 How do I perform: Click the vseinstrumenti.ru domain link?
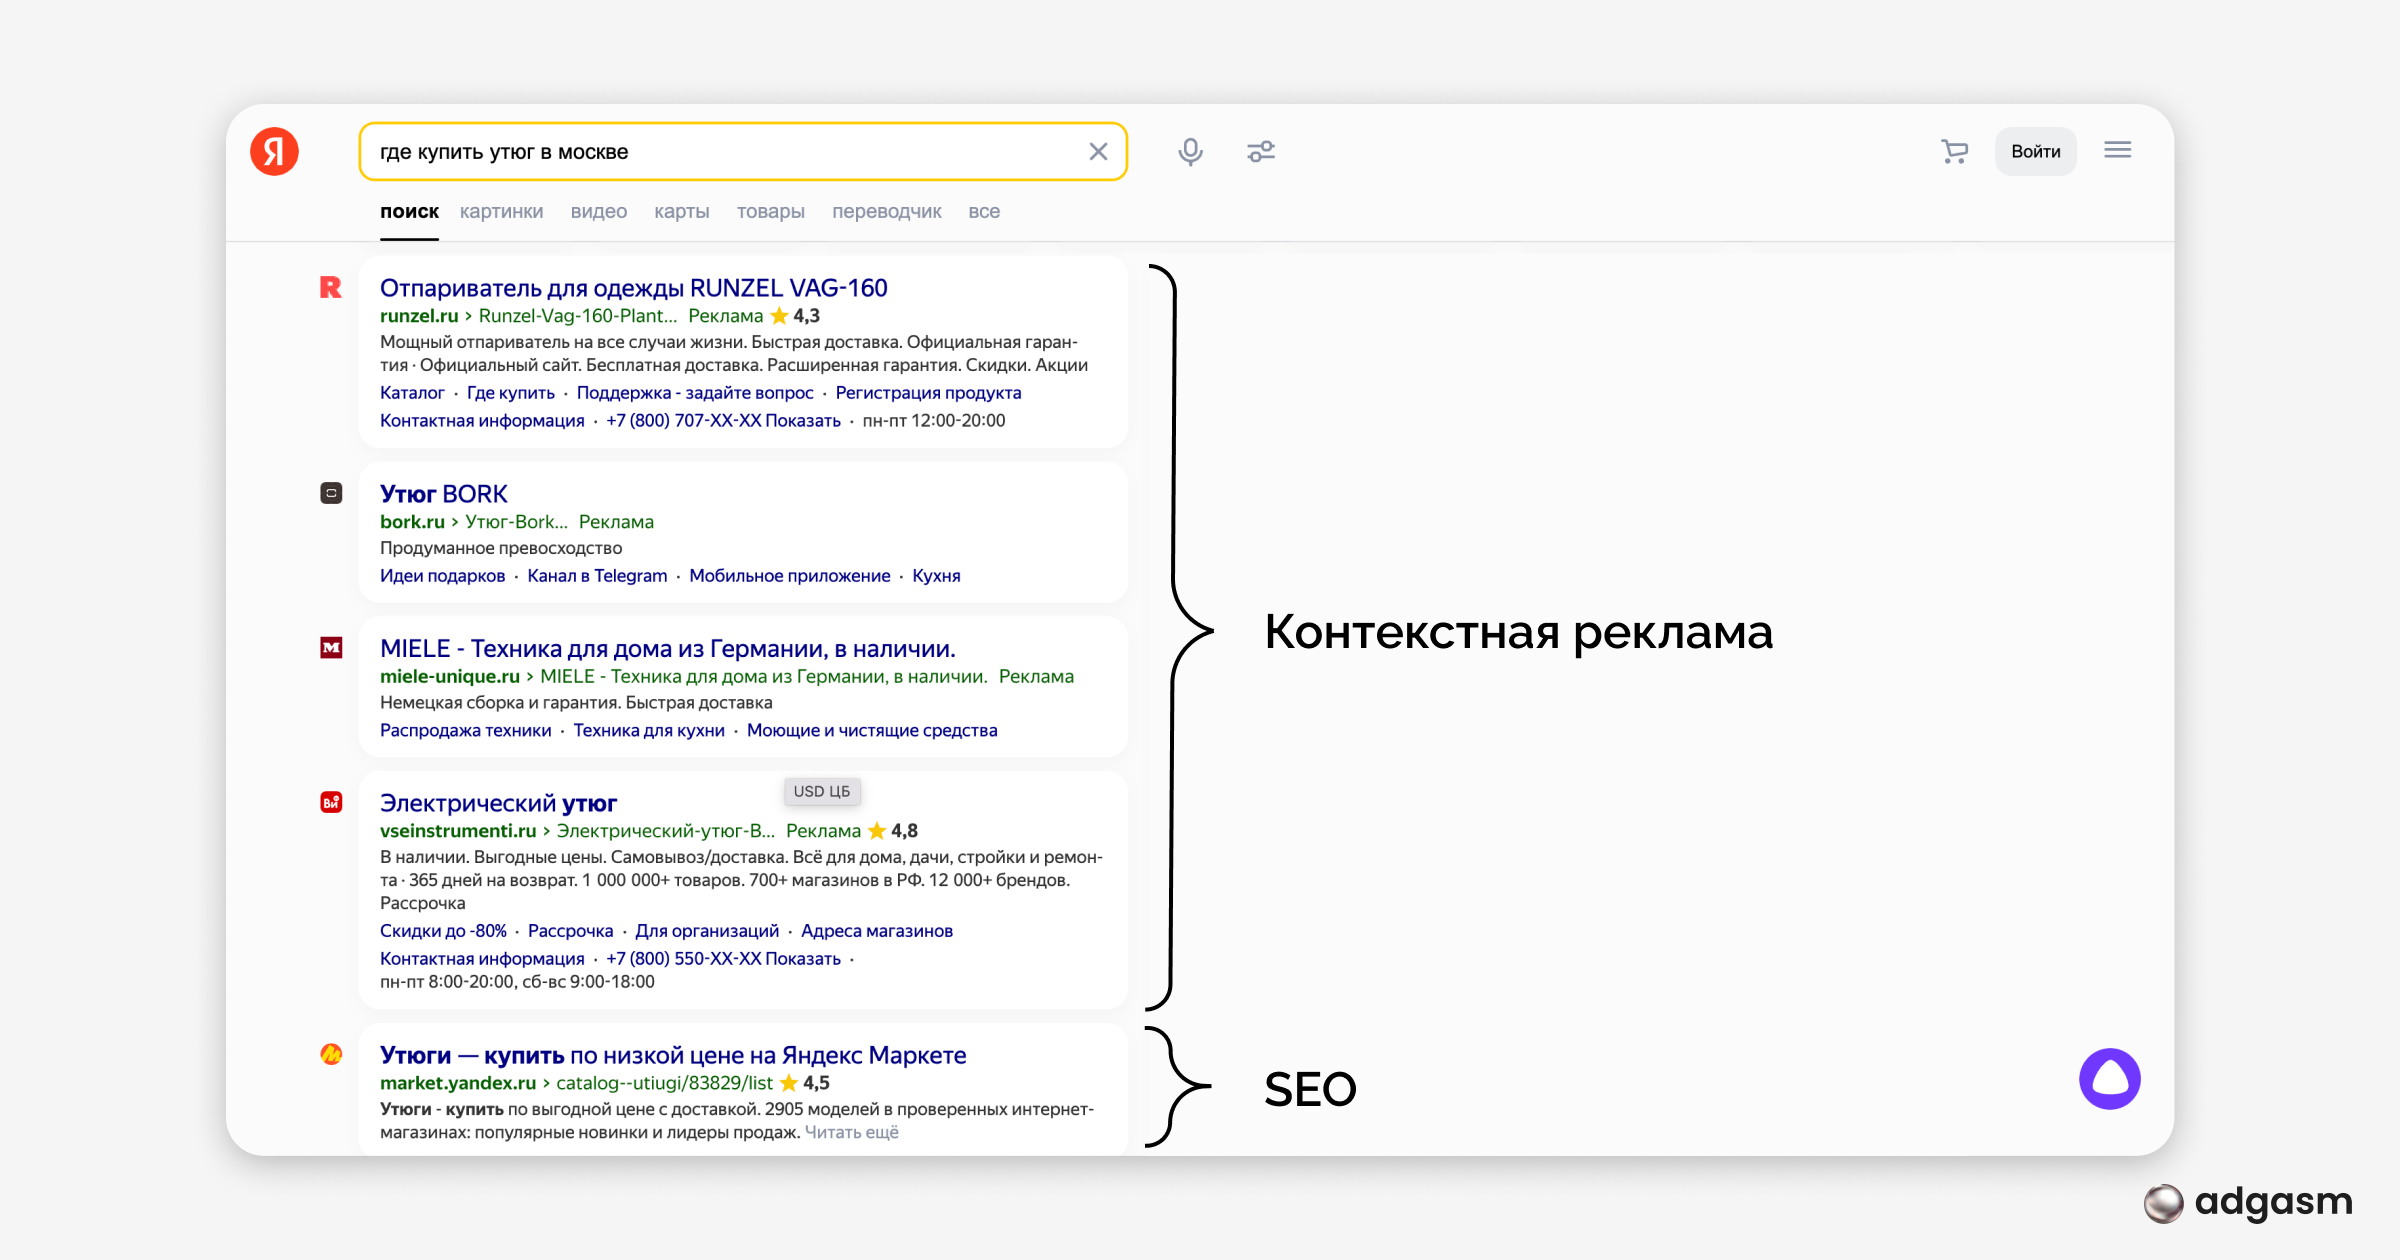click(x=458, y=831)
